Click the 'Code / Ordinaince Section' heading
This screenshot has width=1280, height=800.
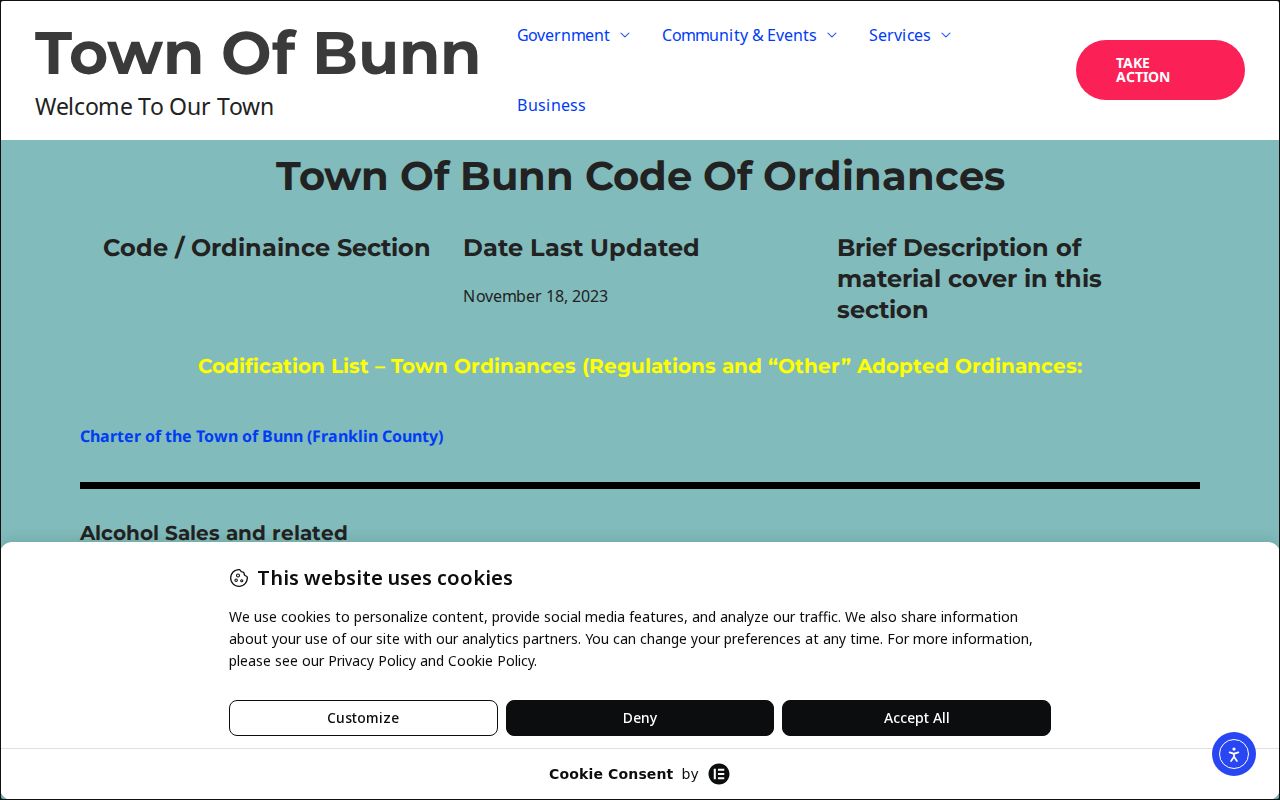[267, 248]
